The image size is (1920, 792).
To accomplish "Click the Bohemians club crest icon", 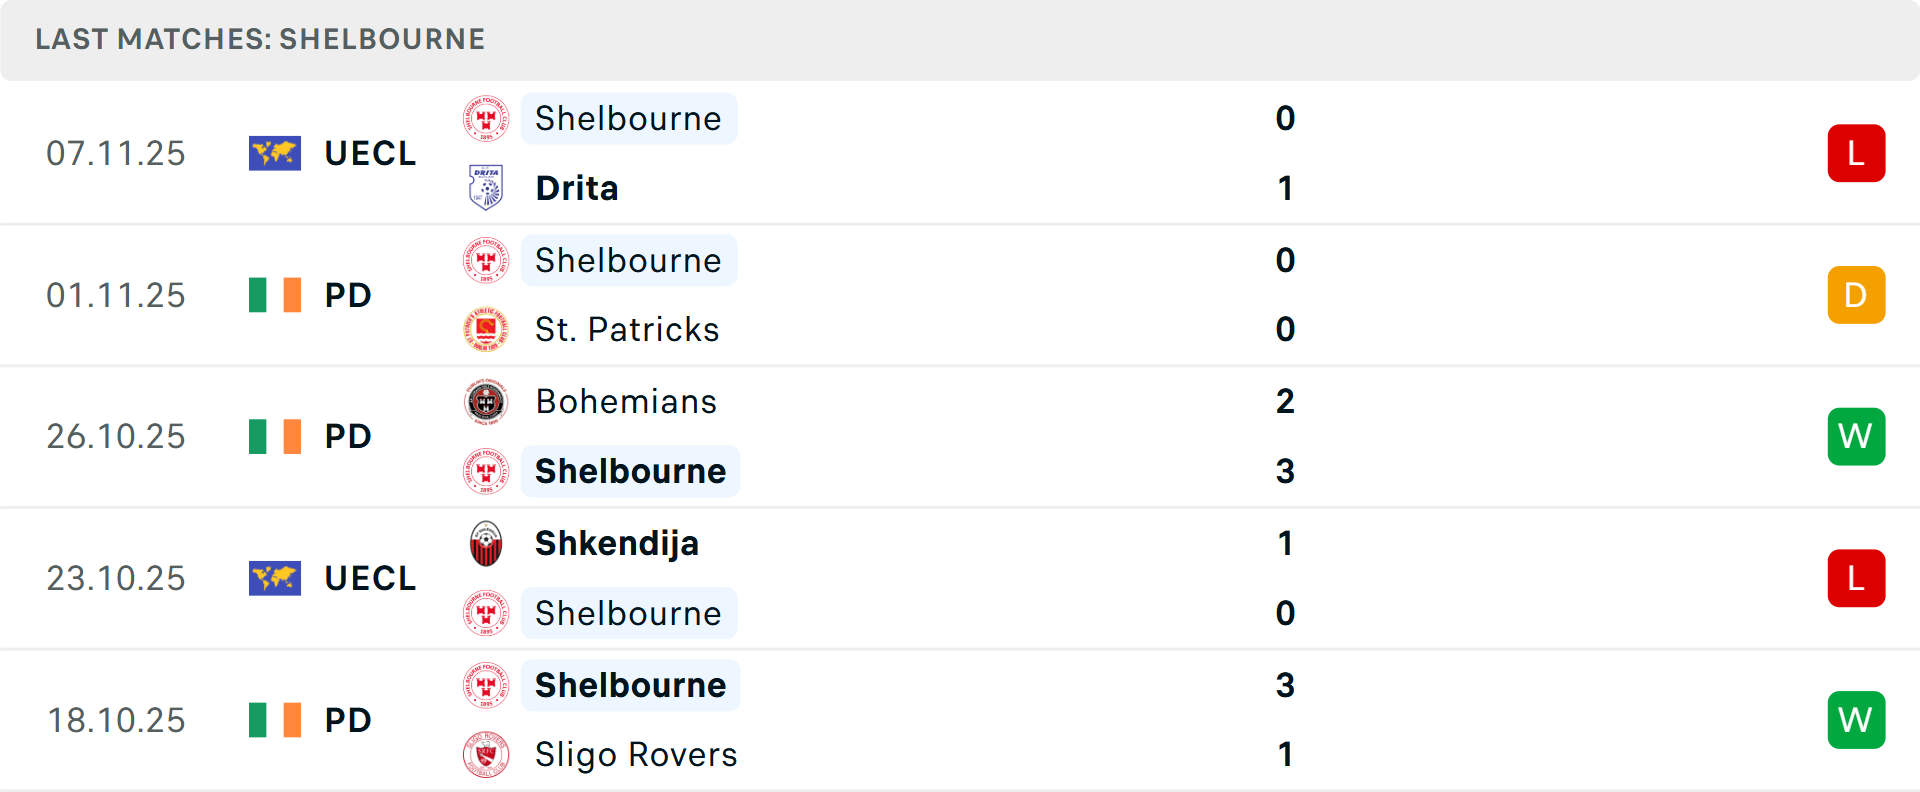I will (x=486, y=402).
